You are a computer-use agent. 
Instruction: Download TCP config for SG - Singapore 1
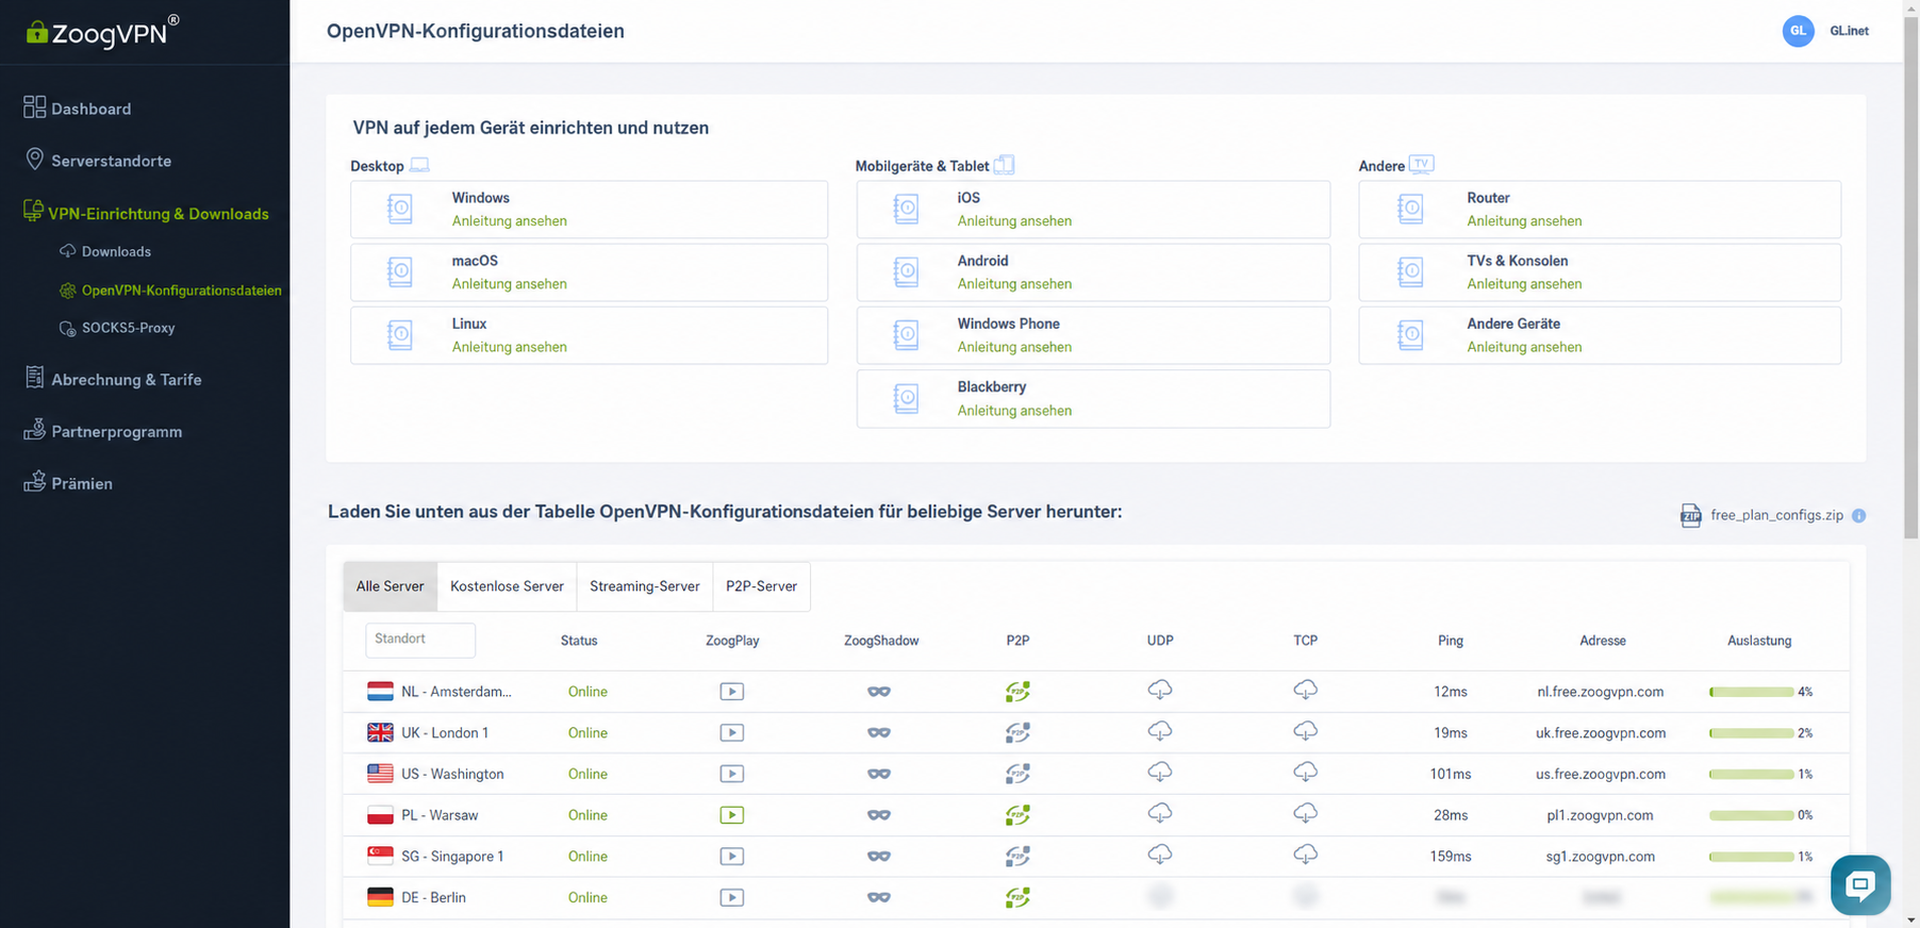(1305, 855)
